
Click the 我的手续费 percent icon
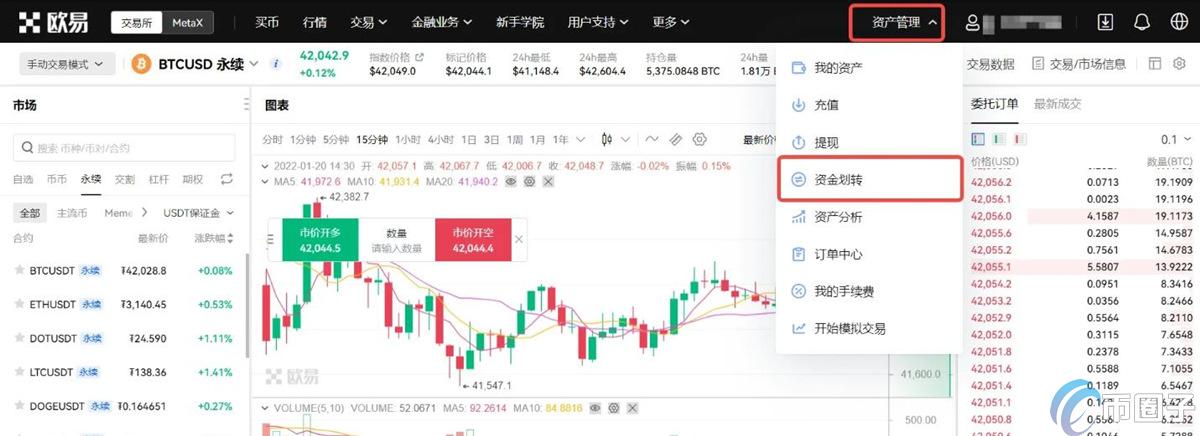pos(798,291)
